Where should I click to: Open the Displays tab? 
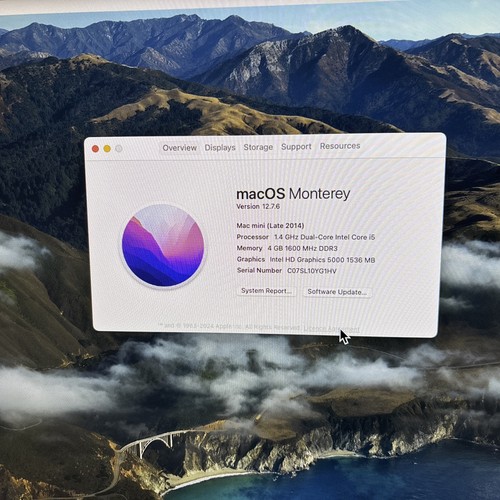(220, 147)
